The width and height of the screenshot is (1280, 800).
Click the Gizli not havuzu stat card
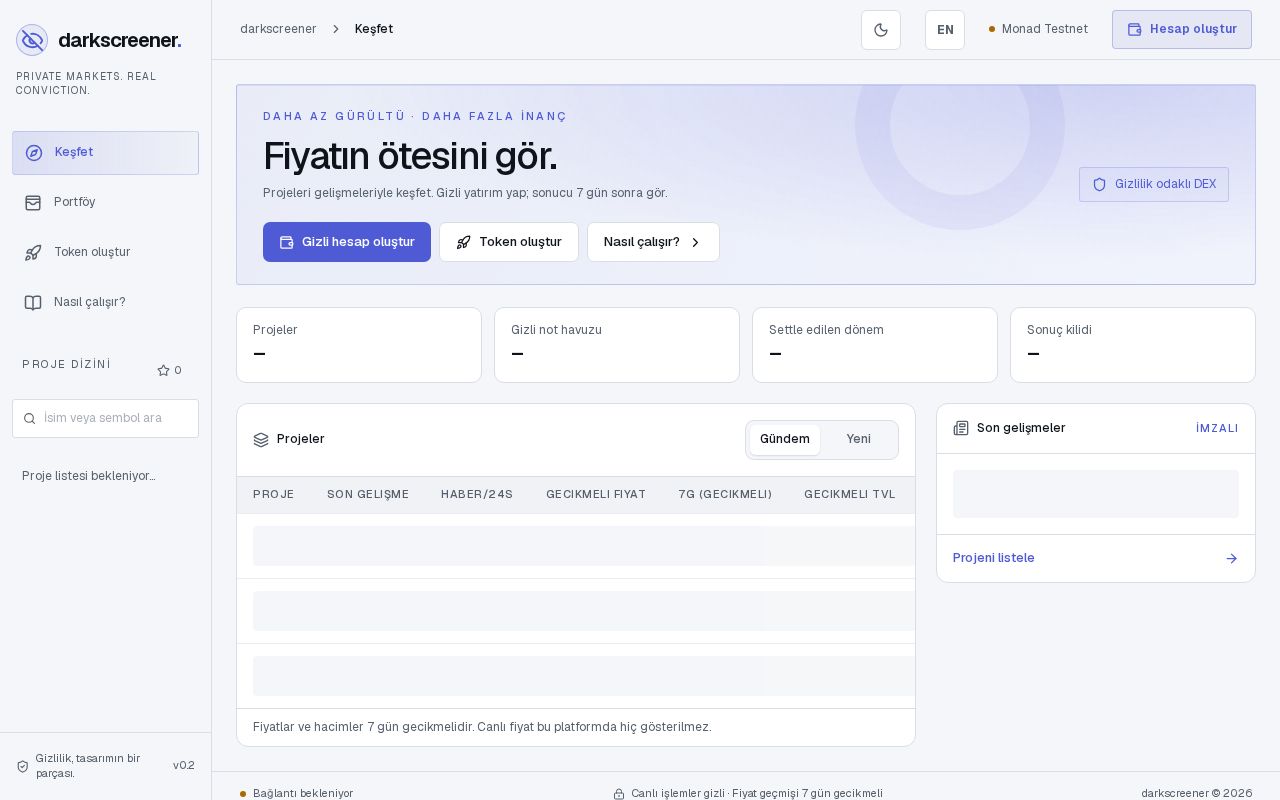(x=617, y=345)
